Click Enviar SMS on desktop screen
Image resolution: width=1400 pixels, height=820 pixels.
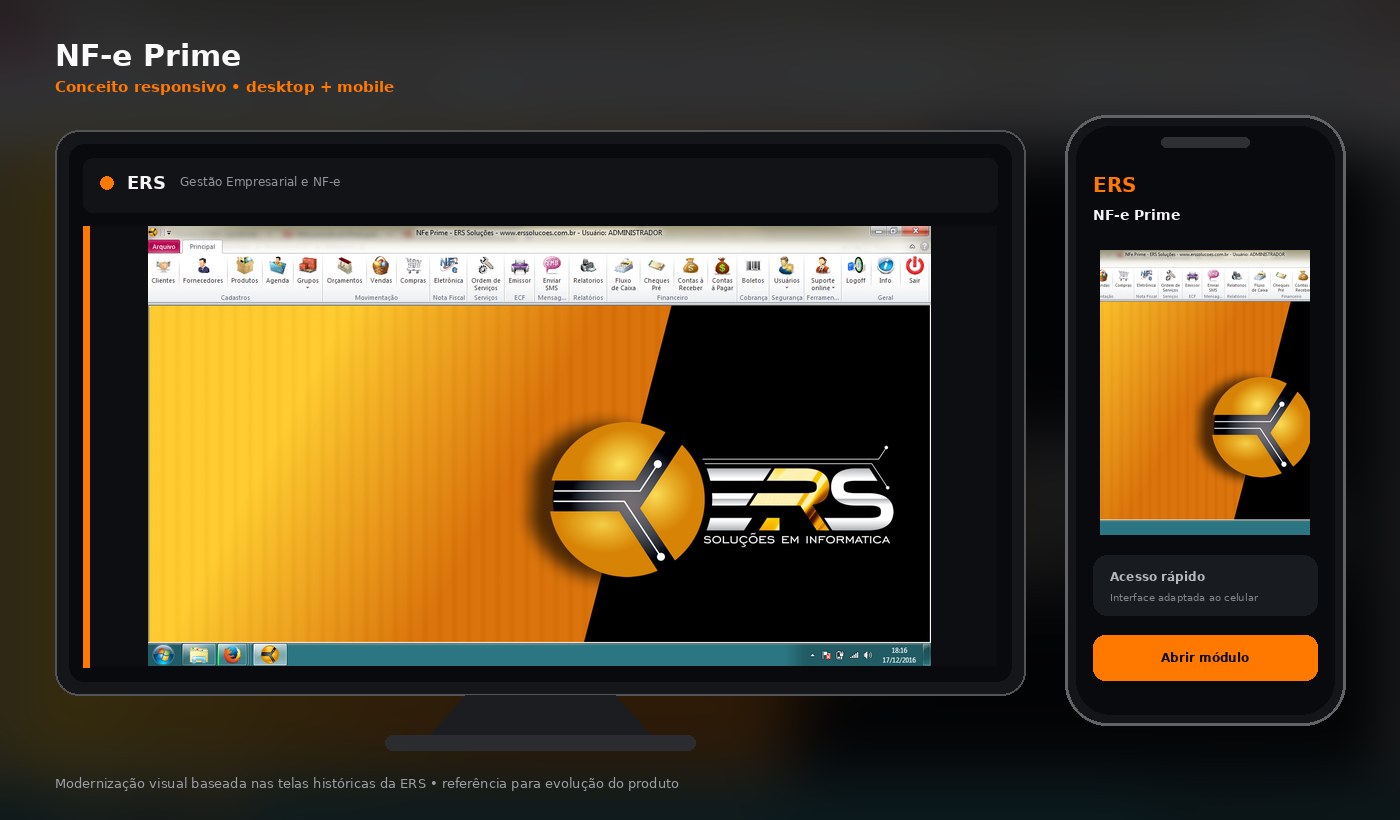[552, 273]
